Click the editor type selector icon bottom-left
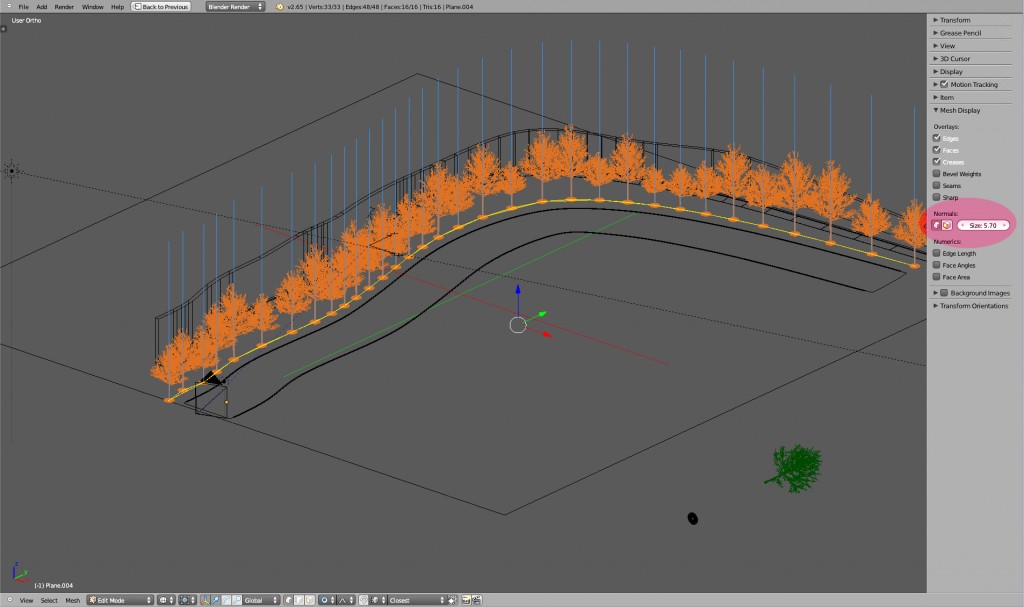Viewport: 1024px width, 607px height. point(9,599)
